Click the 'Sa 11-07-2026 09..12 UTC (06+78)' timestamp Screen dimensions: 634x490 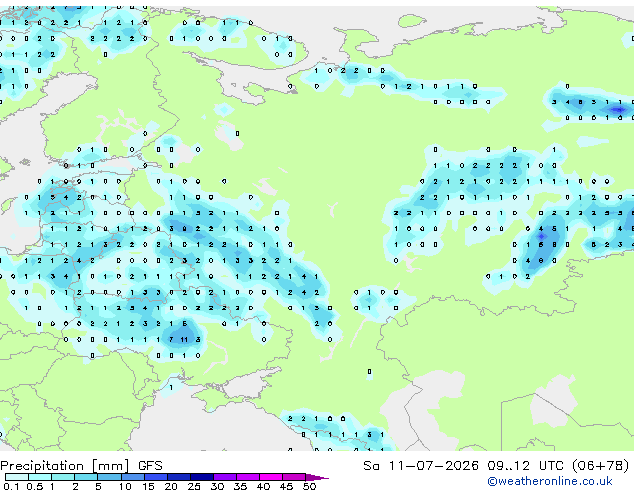(496, 466)
